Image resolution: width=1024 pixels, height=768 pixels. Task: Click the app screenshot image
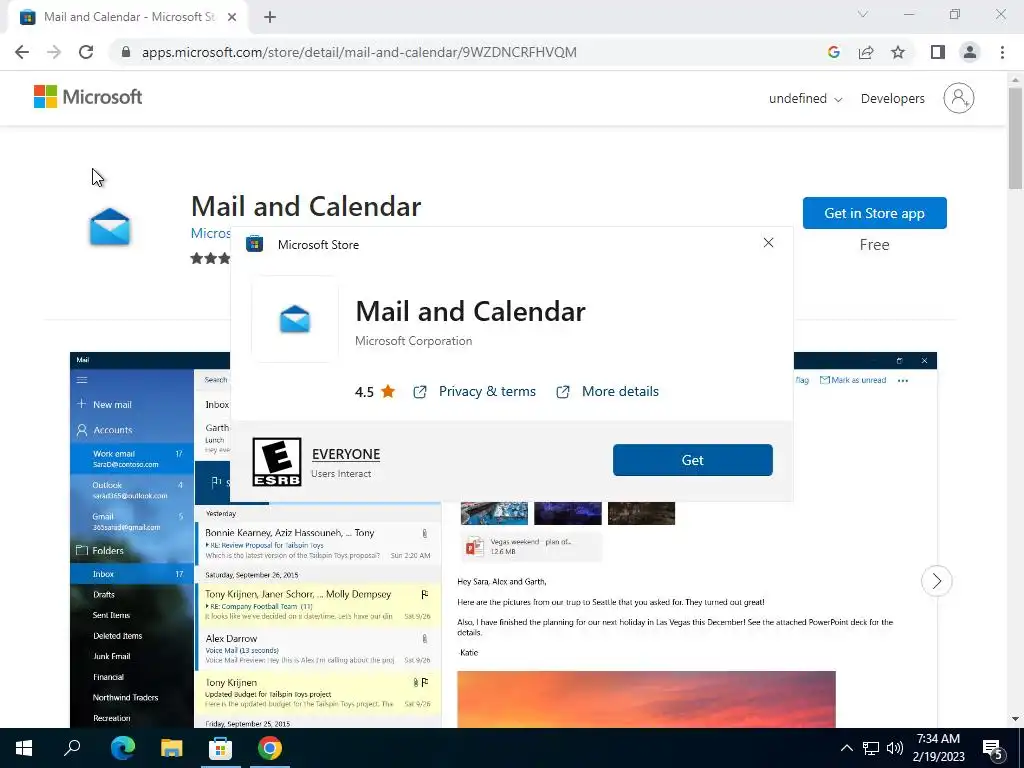[x=503, y=539]
